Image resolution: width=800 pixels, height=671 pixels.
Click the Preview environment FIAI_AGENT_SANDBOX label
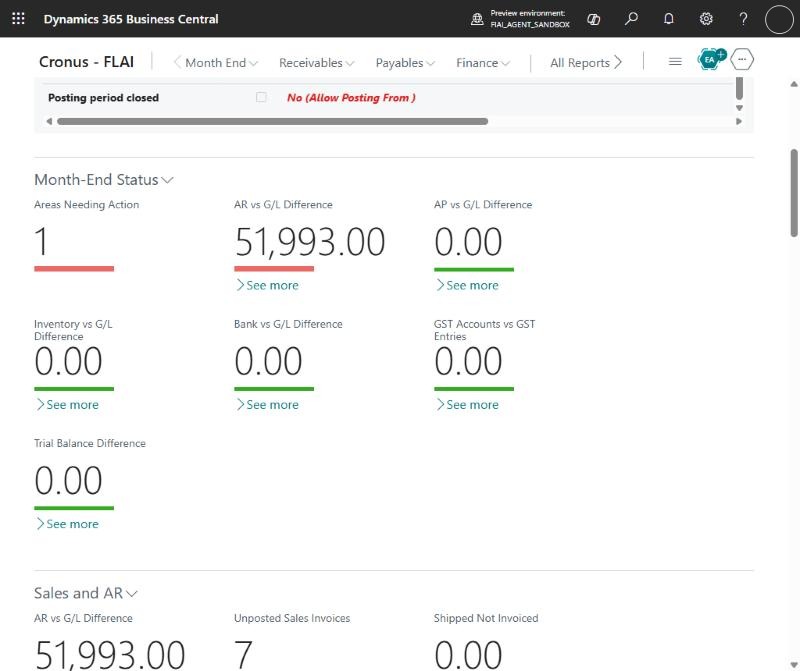pyautogui.click(x=530, y=19)
